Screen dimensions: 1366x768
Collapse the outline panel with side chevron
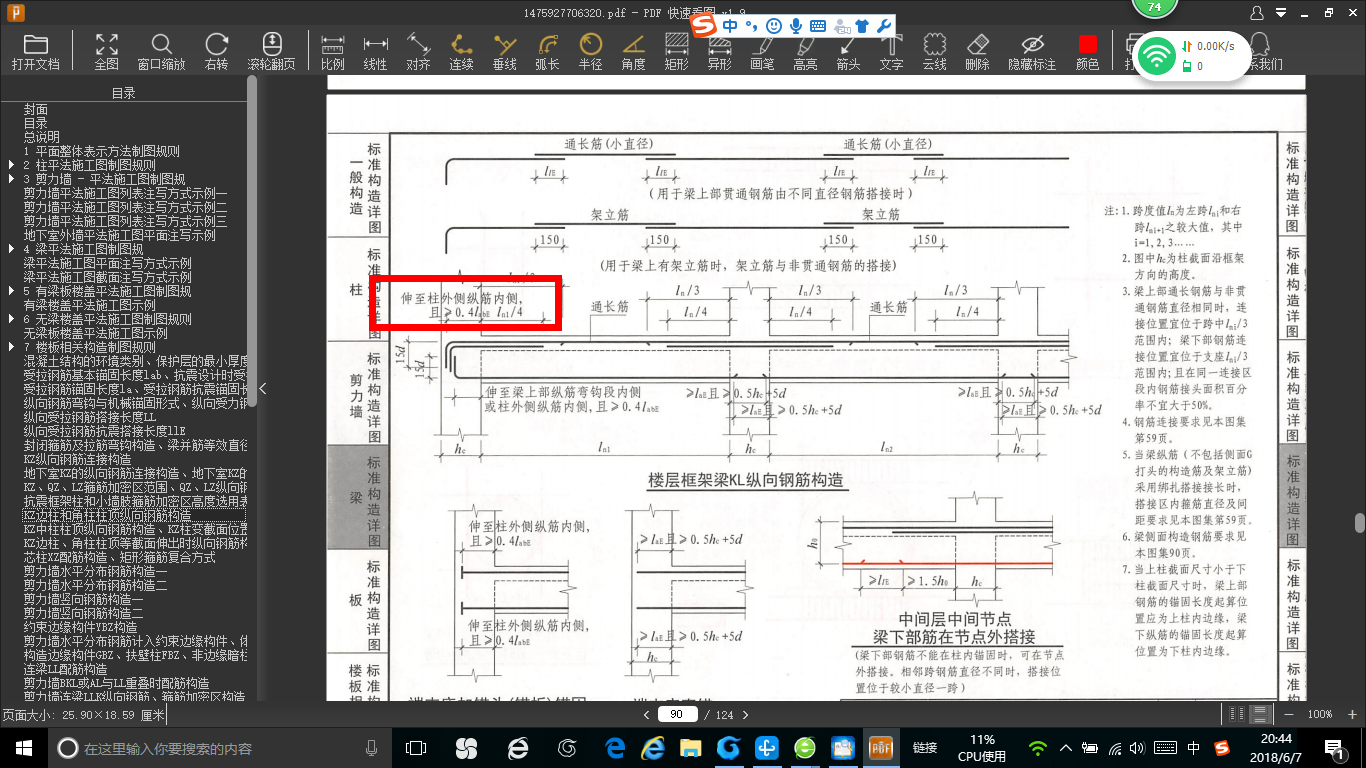pos(263,388)
